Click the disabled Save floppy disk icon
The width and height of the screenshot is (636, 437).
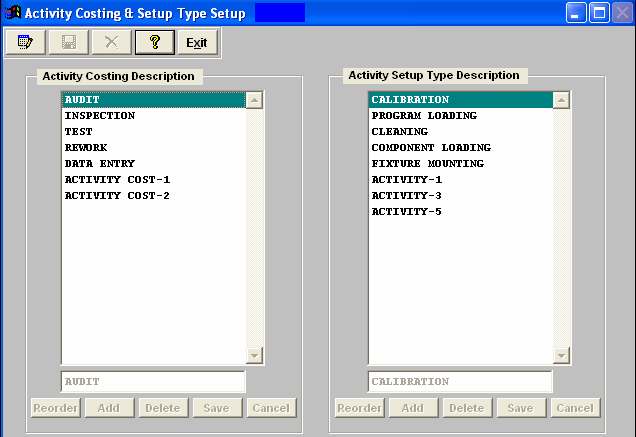[x=69, y=42]
